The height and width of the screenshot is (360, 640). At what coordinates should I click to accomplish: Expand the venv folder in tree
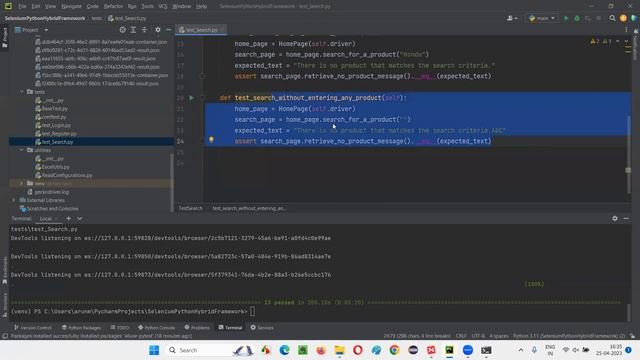click(x=22, y=184)
